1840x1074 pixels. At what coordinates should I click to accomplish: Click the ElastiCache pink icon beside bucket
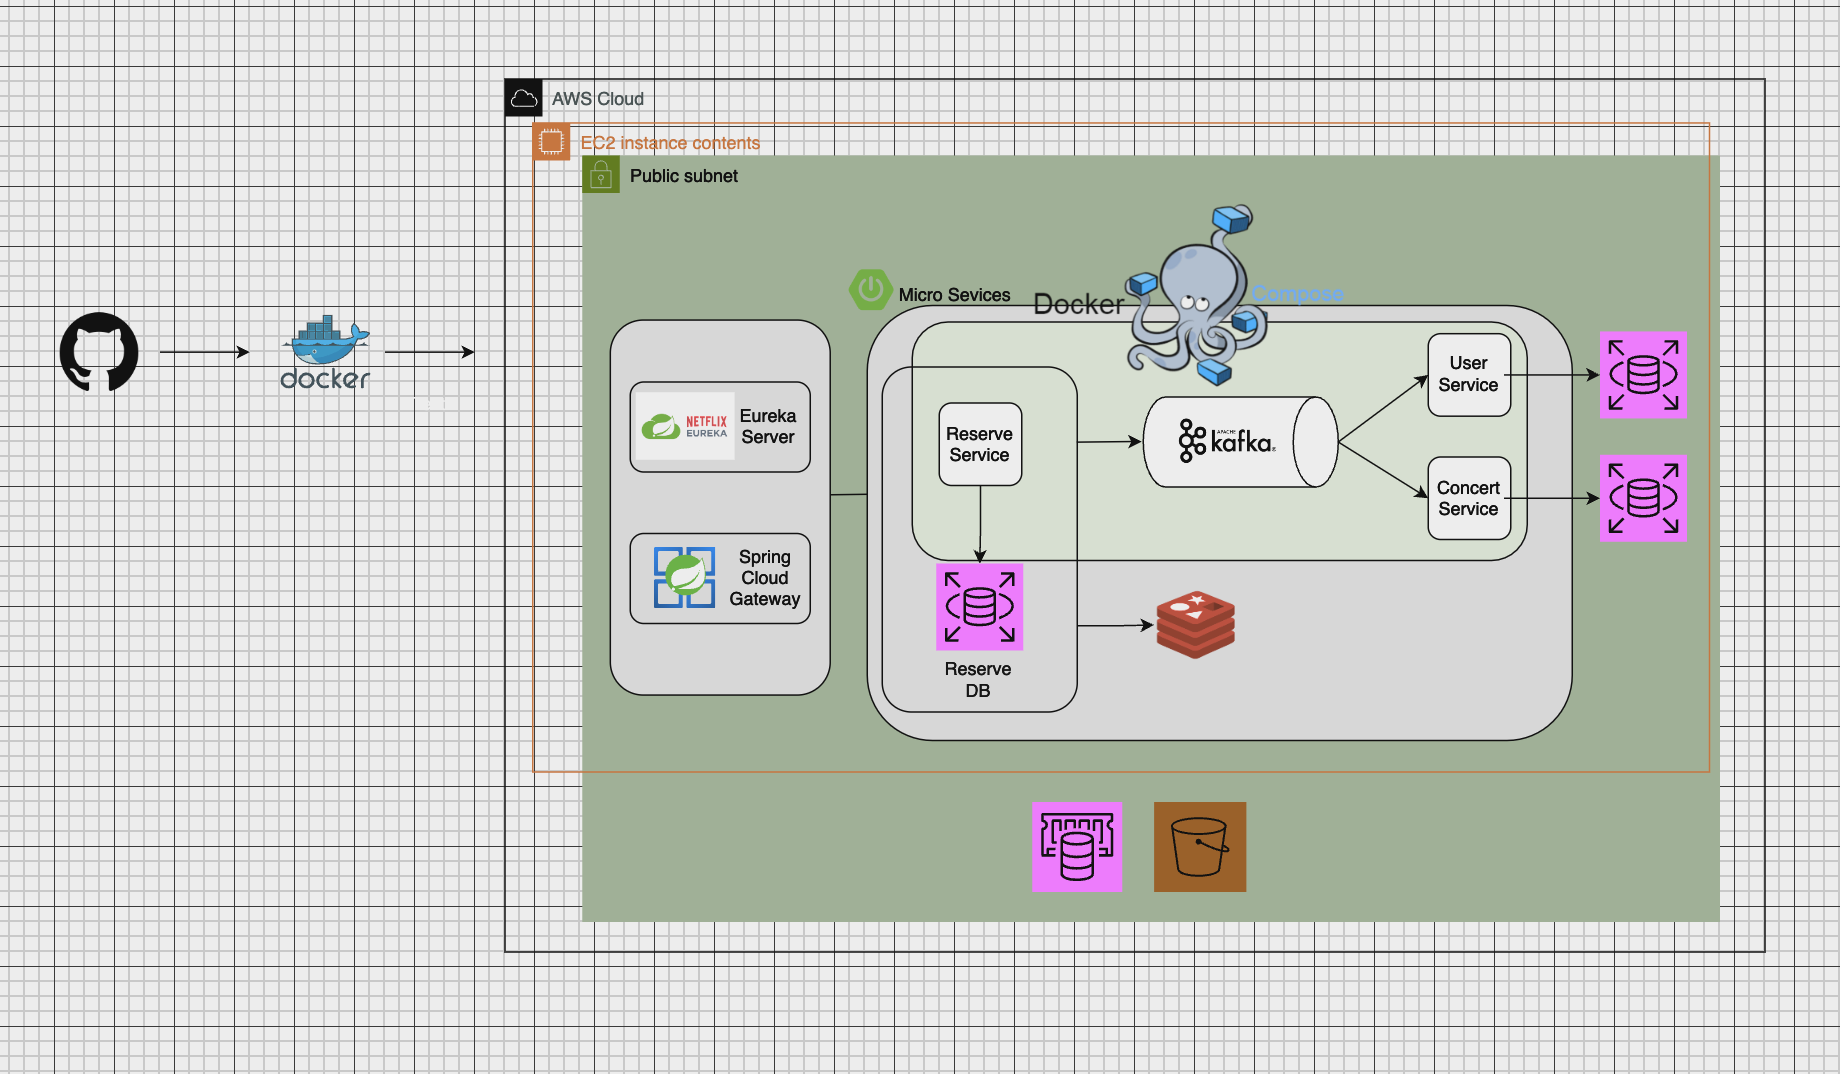(x=1077, y=847)
